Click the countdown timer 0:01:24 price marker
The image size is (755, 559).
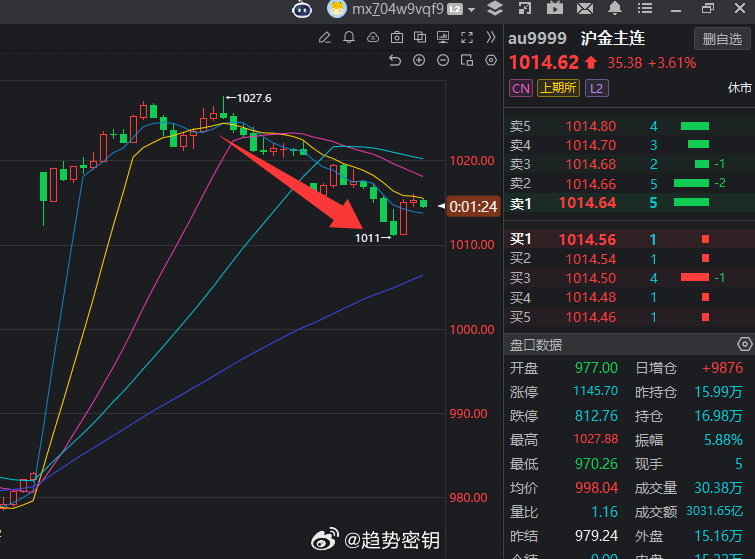[x=473, y=207]
